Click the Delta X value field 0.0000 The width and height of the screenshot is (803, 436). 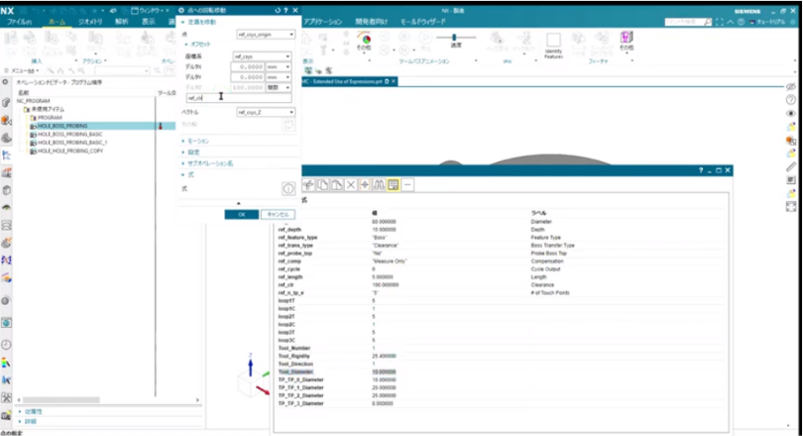pos(248,67)
